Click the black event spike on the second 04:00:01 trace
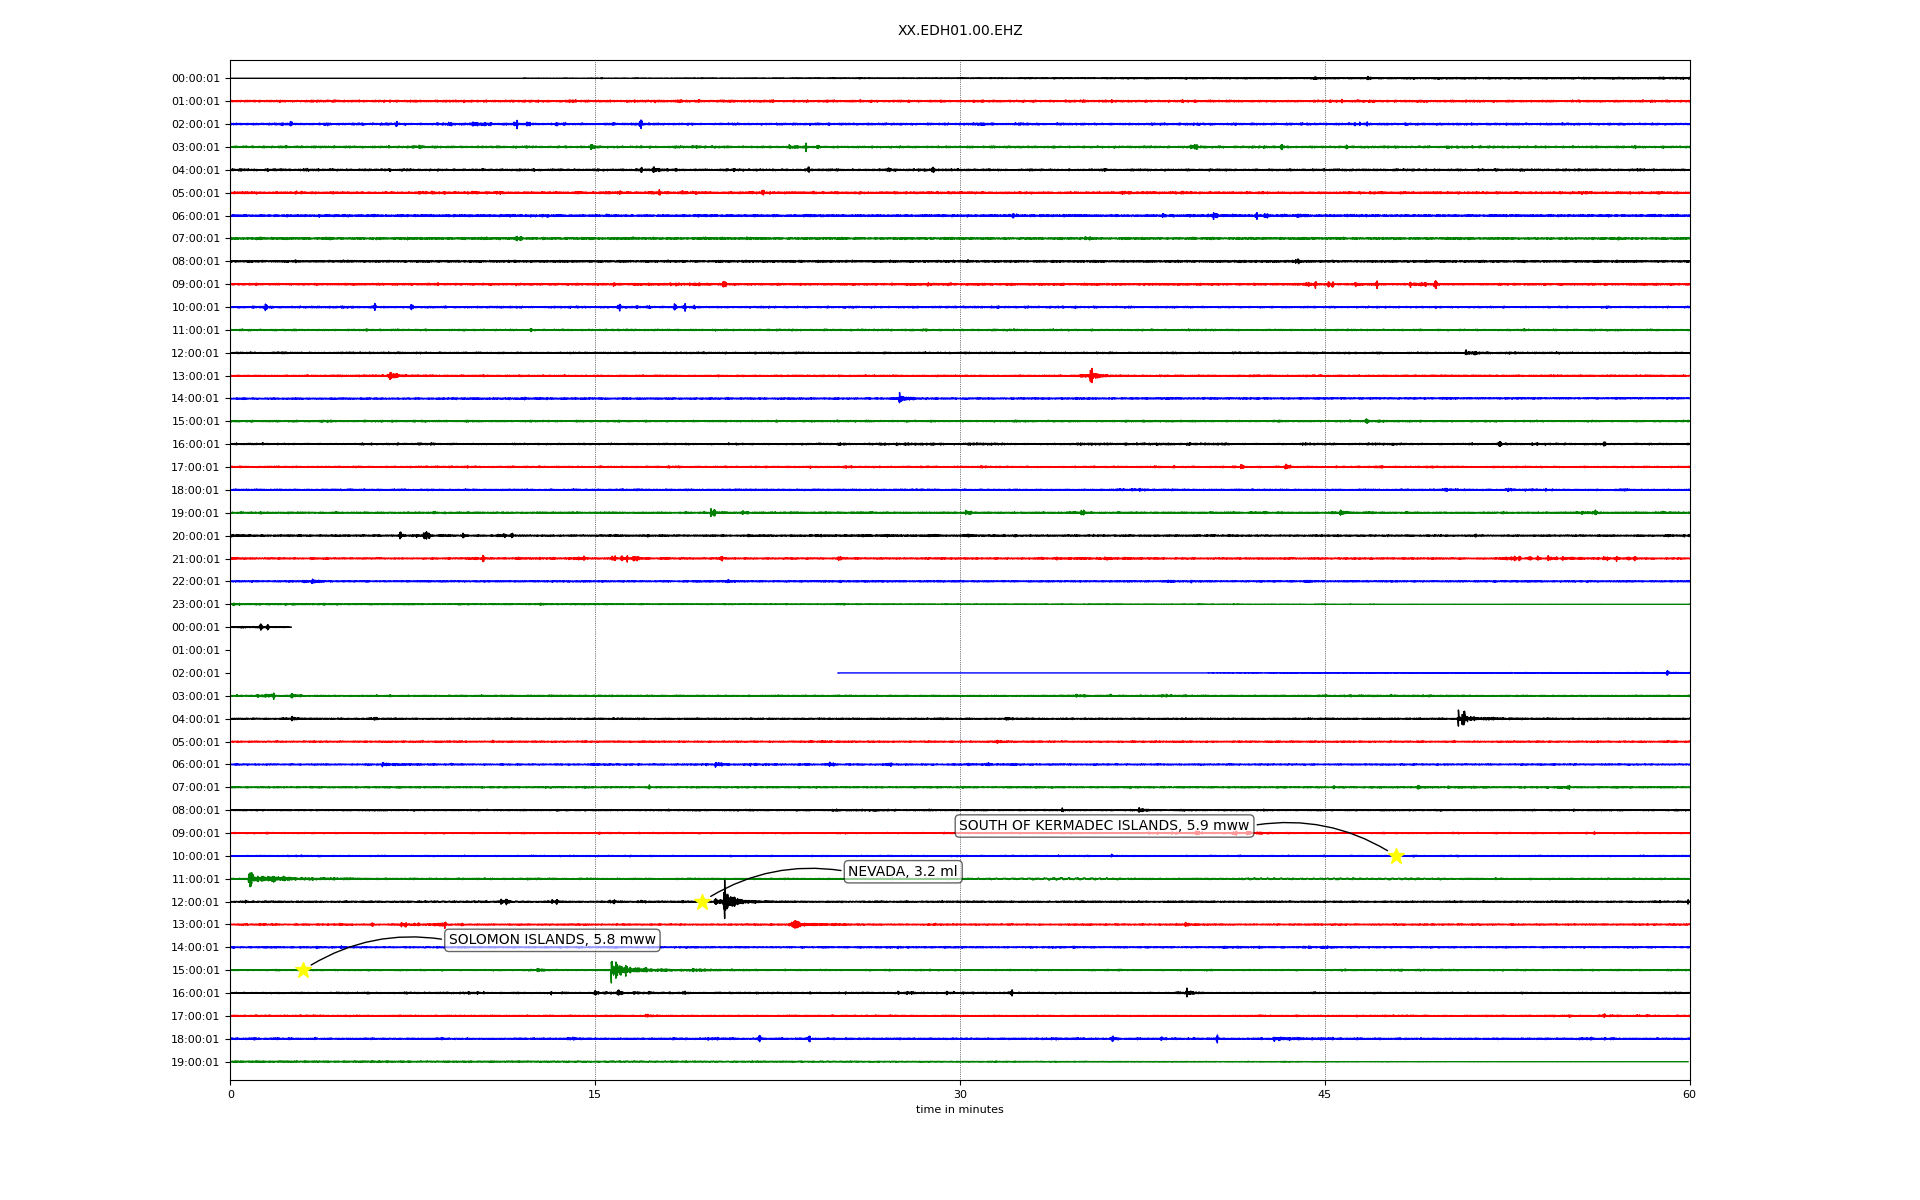Image resolution: width=1920 pixels, height=1200 pixels. pos(1461,718)
